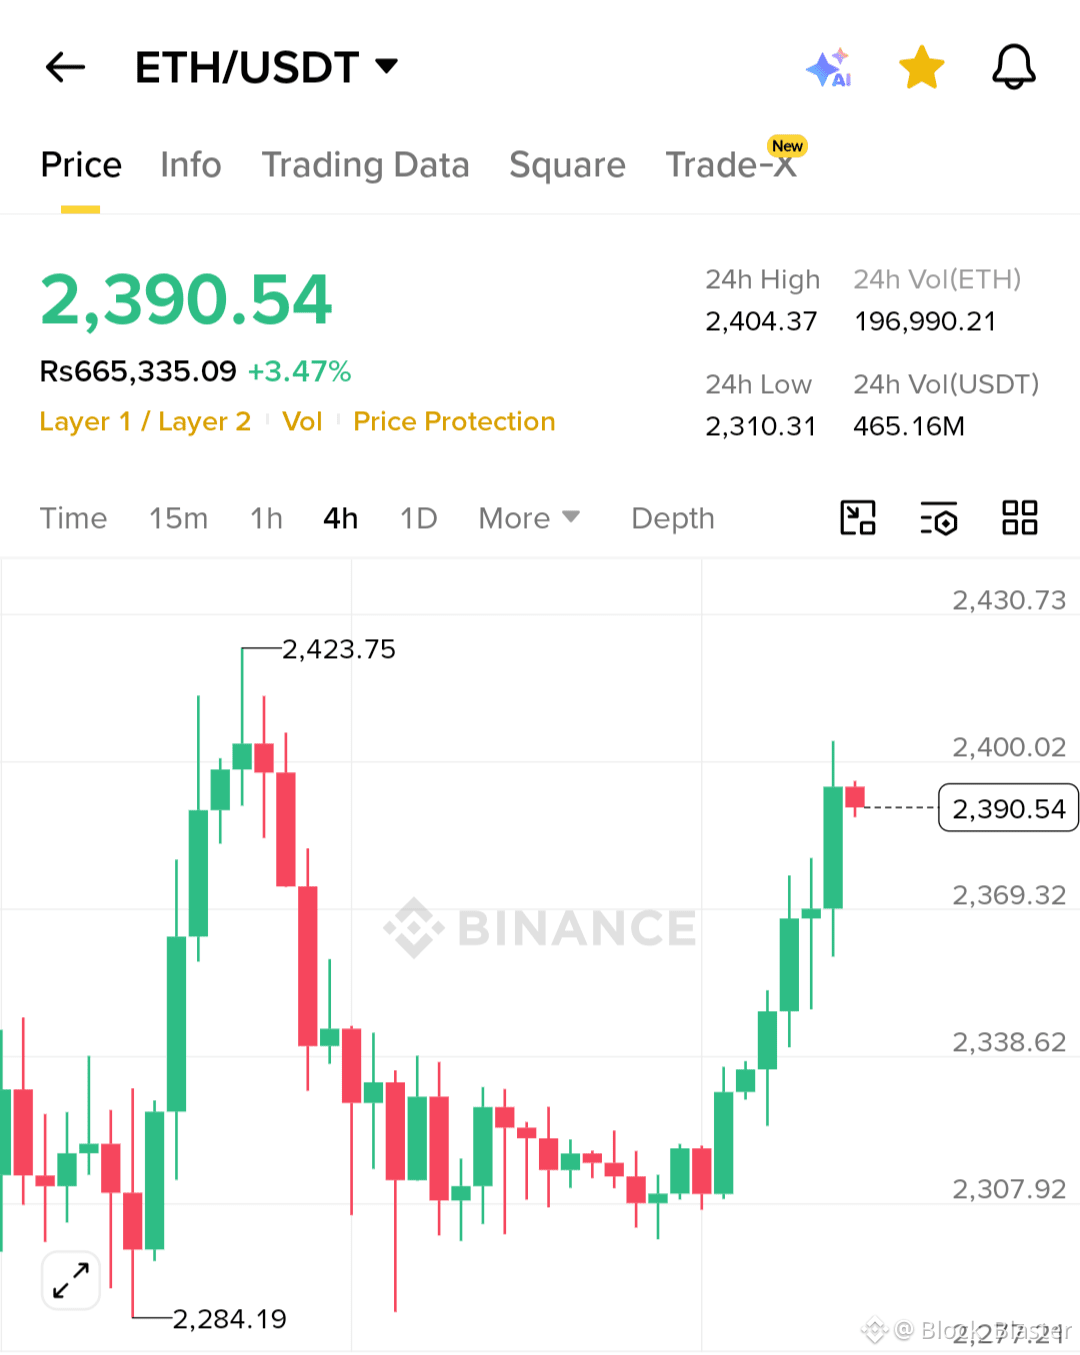Screen dimensions: 1080x1355
Task: Expand the More intervals dropdown
Action: 529,518
